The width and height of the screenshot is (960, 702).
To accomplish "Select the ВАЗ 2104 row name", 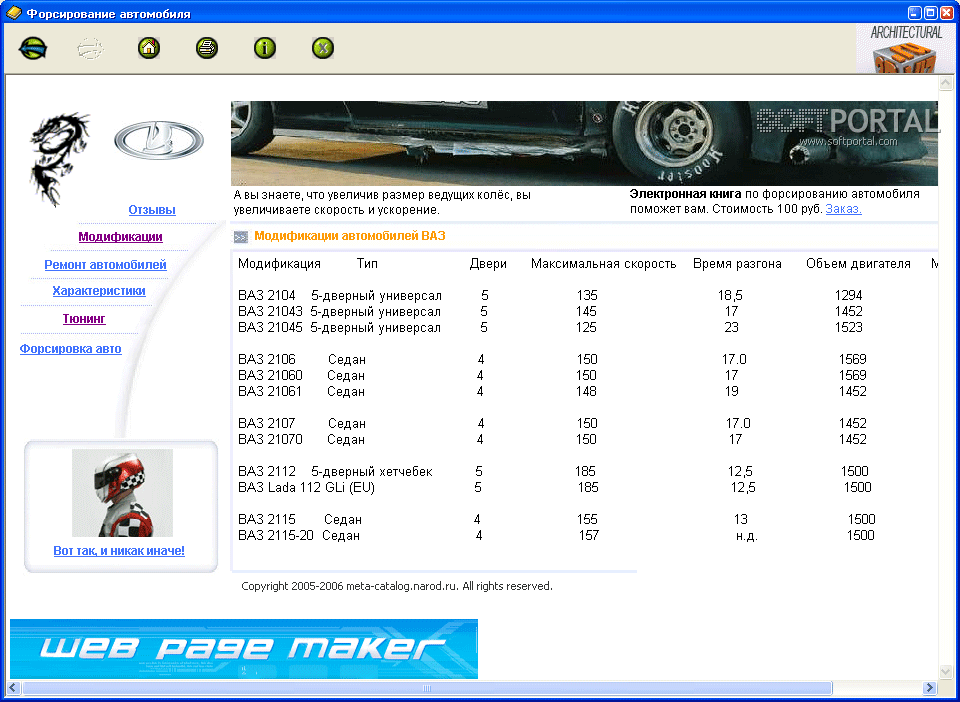I will coord(267,296).
